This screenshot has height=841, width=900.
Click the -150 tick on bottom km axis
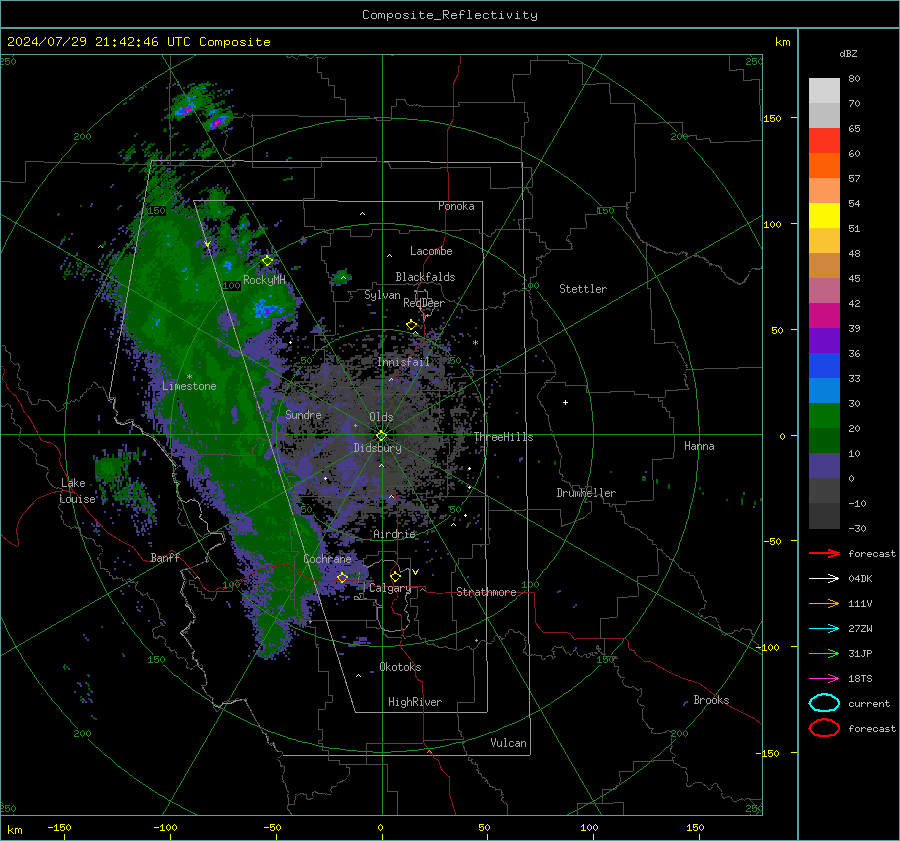point(59,827)
